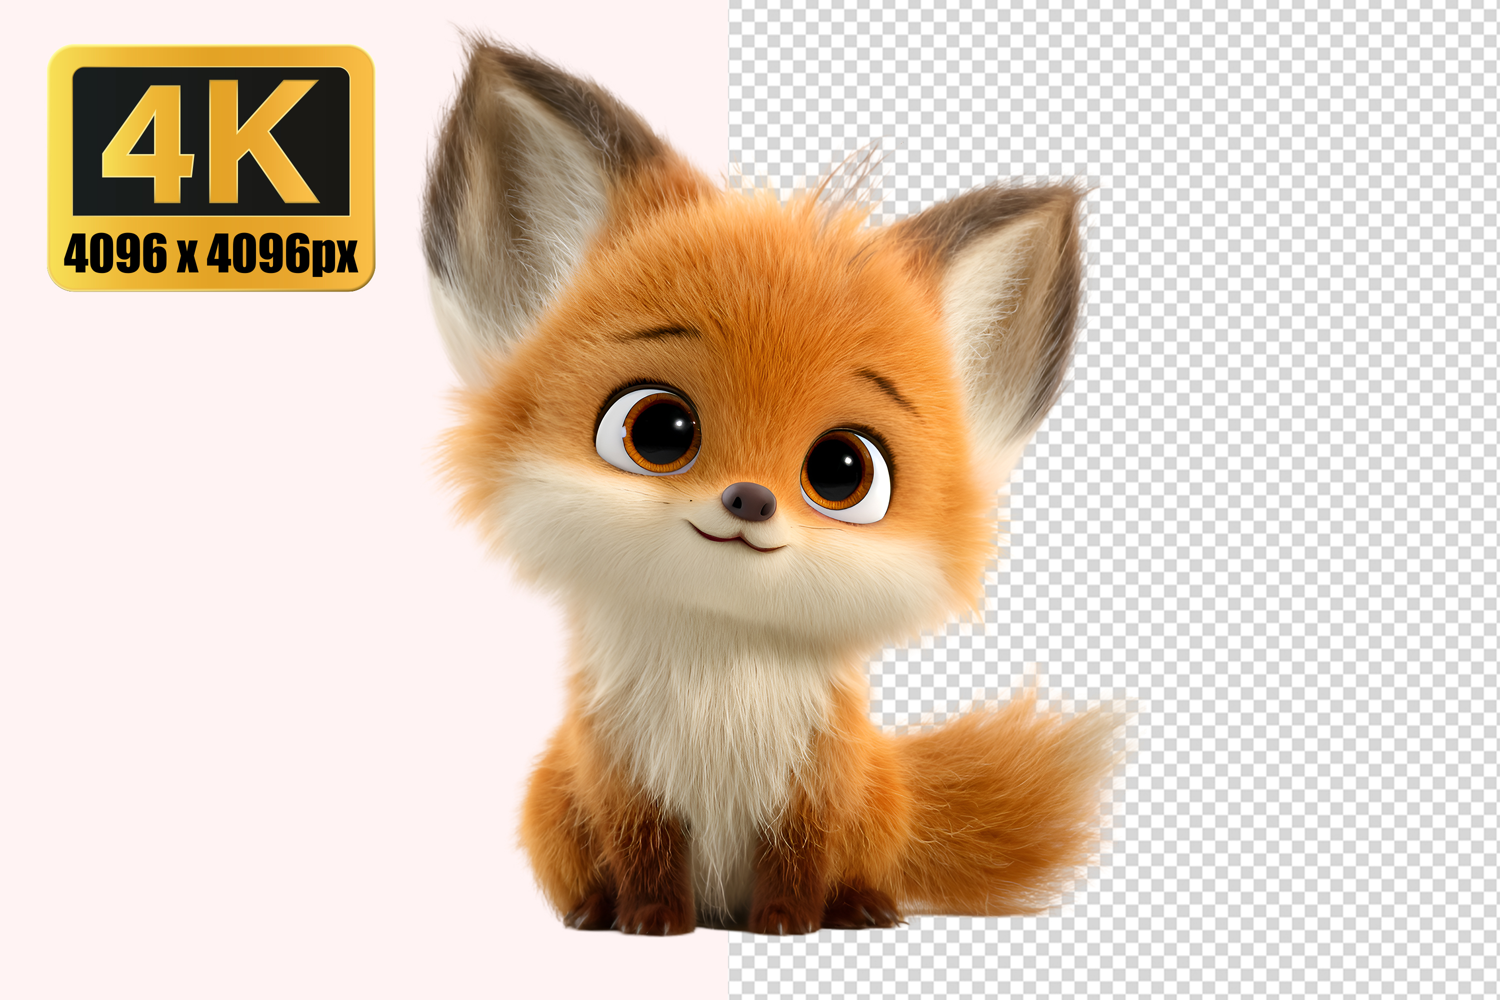Image resolution: width=1500 pixels, height=1000 pixels.
Task: Click the large gold "4K" lettering
Action: [211, 141]
